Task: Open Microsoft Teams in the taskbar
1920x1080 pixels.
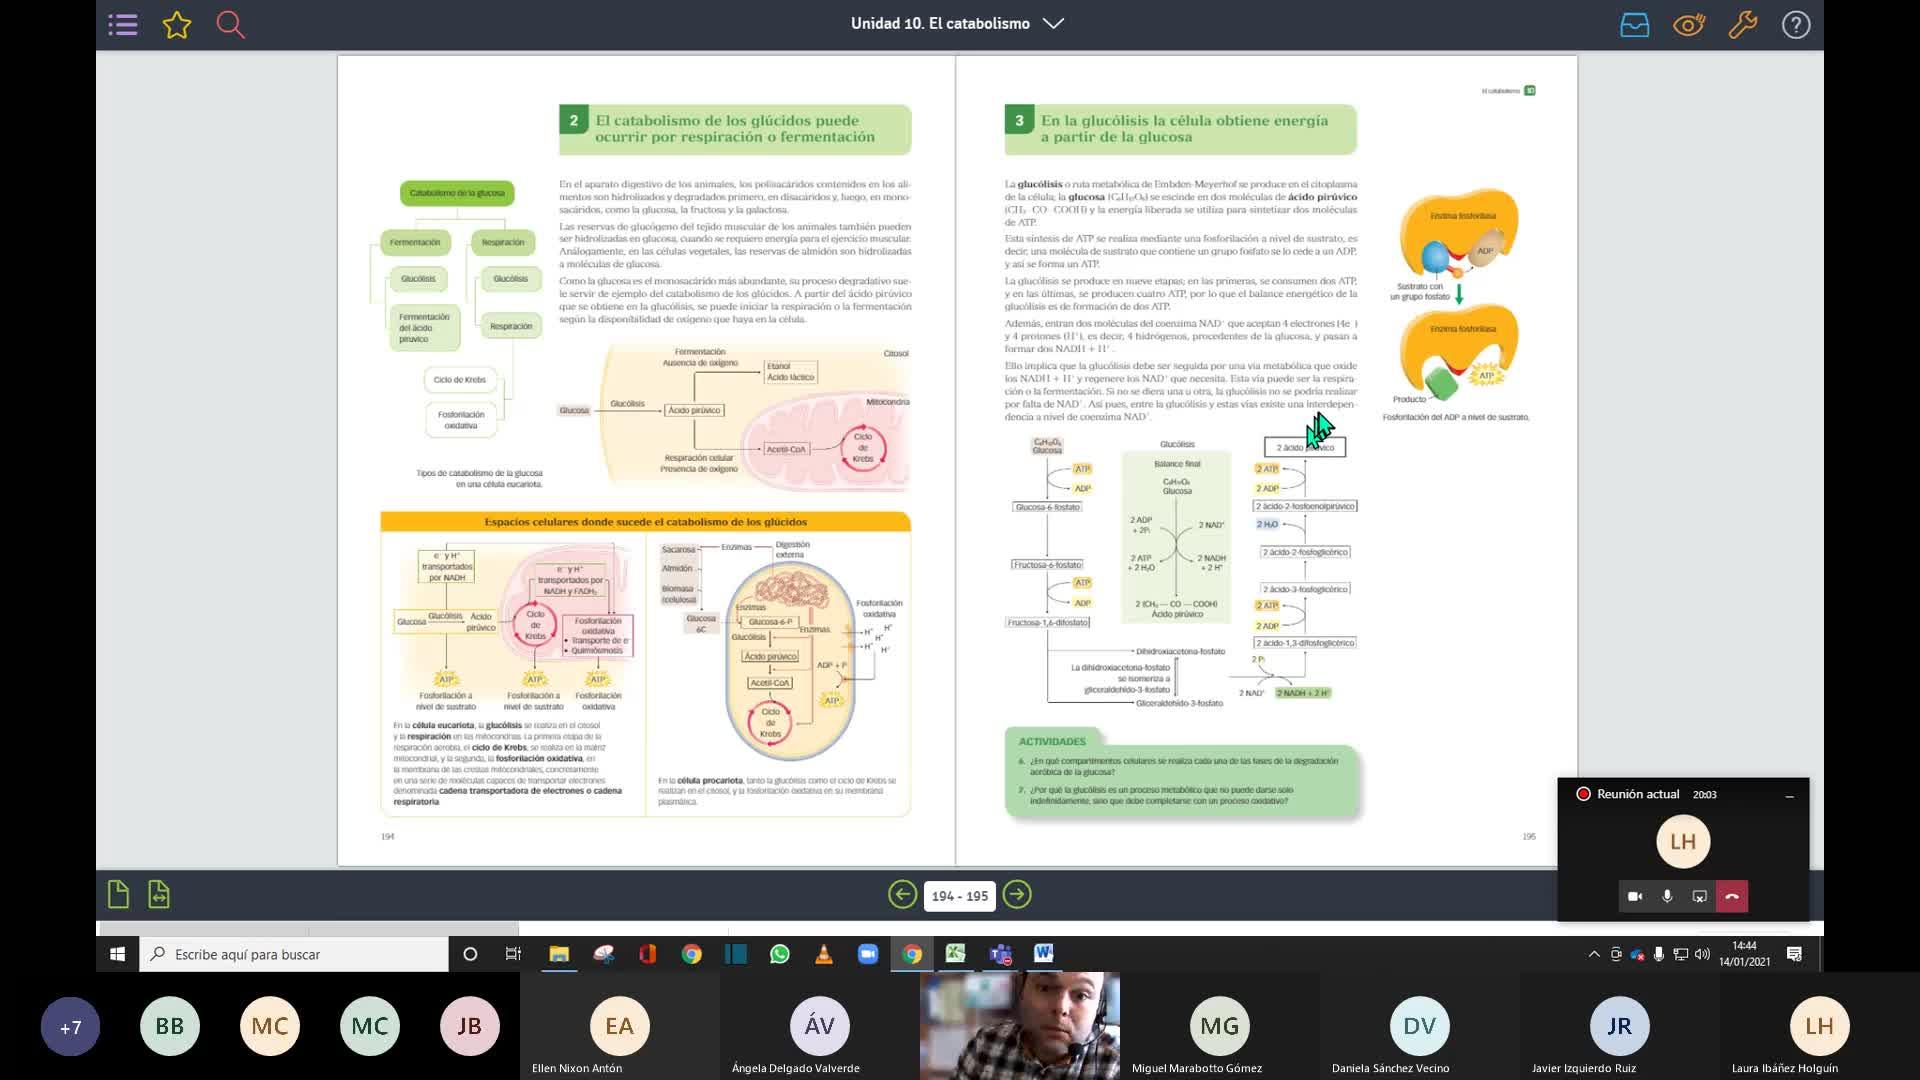Action: 1000,954
